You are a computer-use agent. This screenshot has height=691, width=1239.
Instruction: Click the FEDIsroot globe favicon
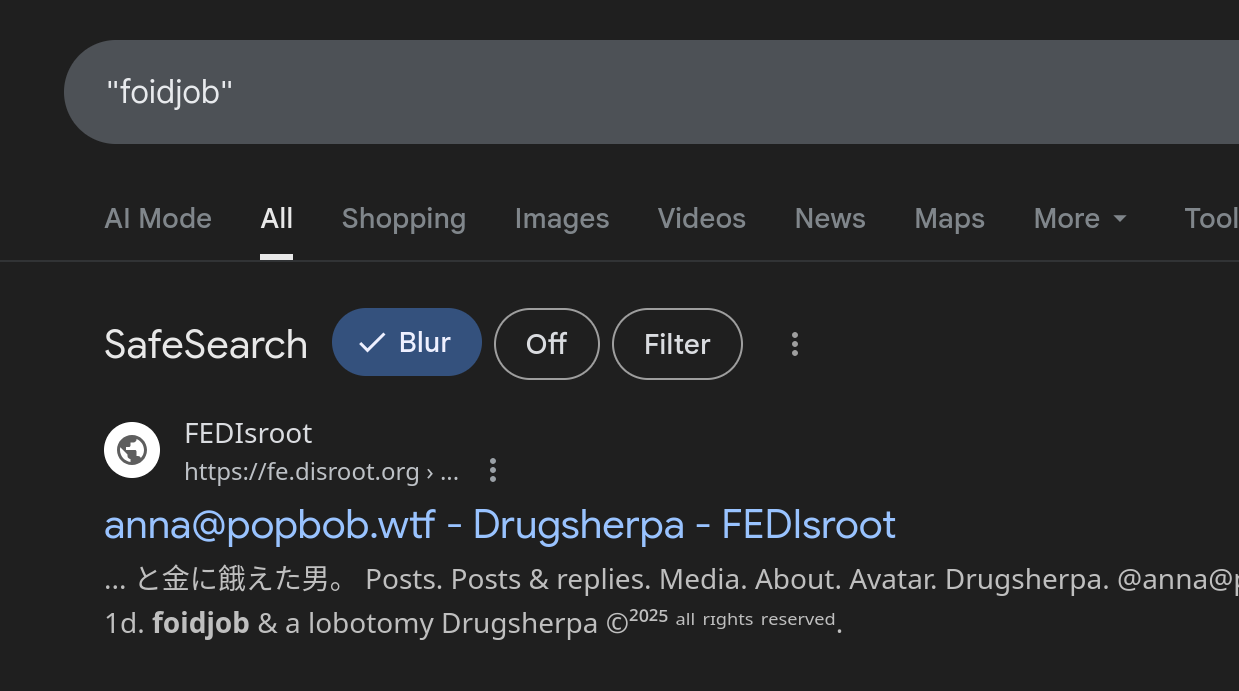pyautogui.click(x=132, y=450)
